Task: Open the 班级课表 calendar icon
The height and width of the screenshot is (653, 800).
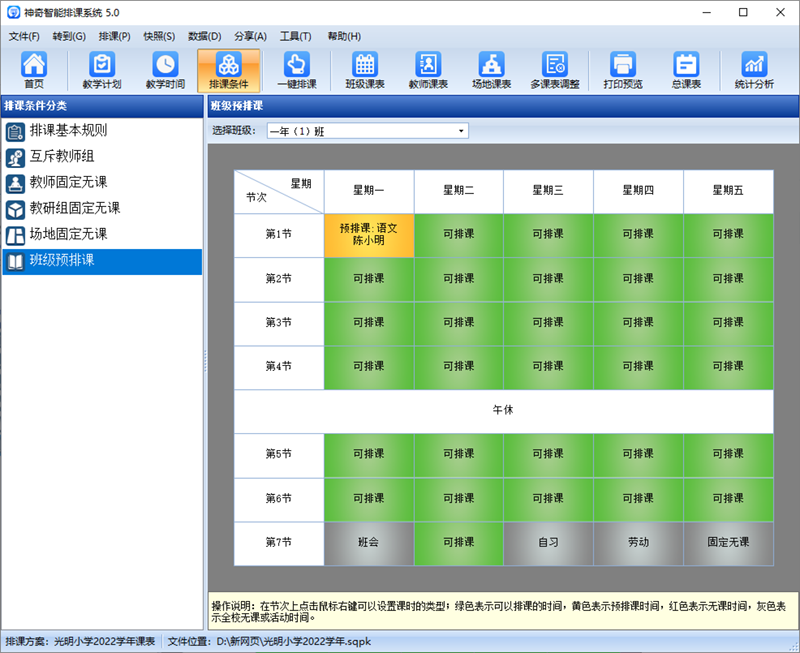Action: (x=365, y=70)
